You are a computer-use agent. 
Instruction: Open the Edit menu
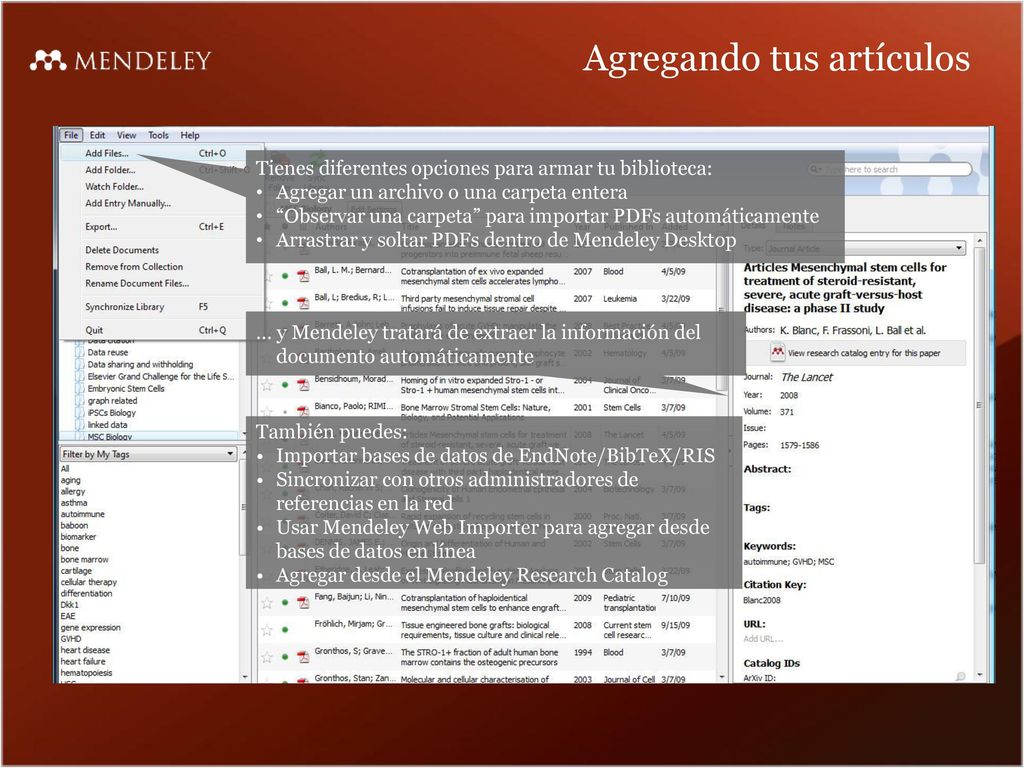coord(97,135)
